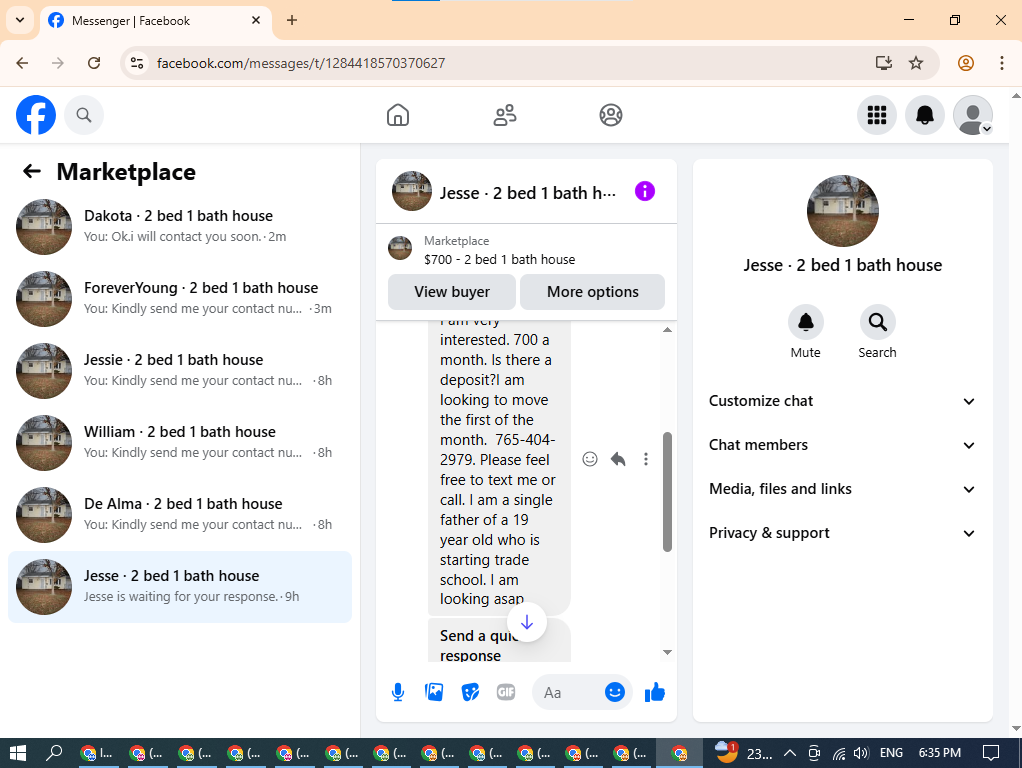Open the taskbar volume control

click(x=861, y=754)
